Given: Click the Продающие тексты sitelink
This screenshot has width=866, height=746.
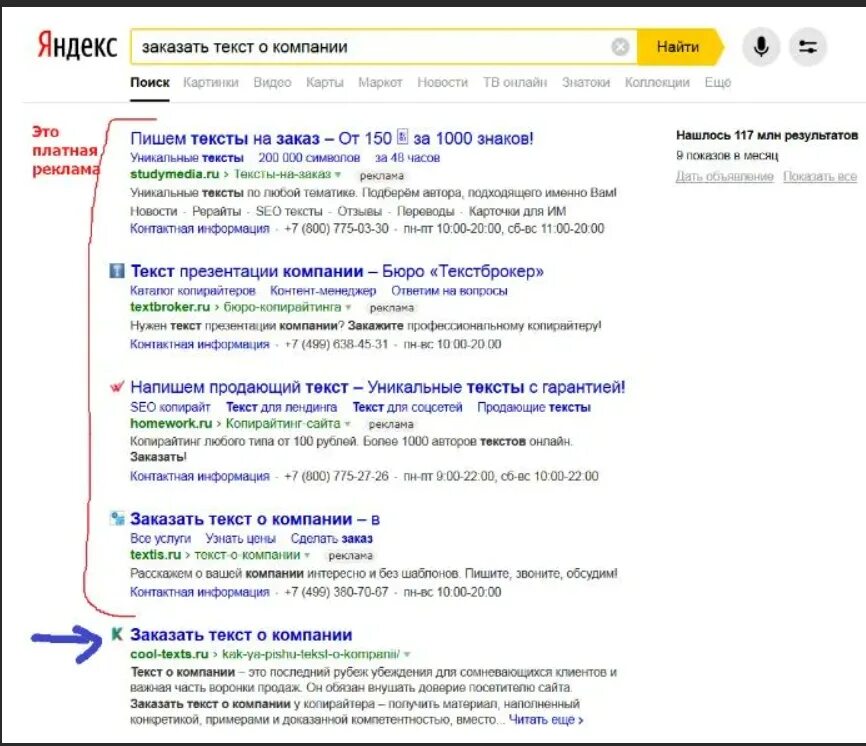Looking at the screenshot, I should click(534, 407).
